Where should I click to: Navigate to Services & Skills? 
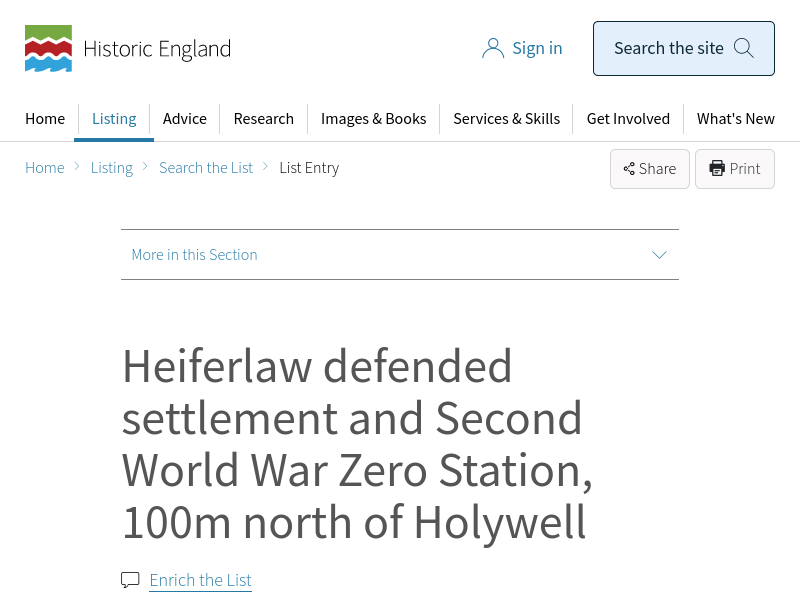click(x=506, y=119)
